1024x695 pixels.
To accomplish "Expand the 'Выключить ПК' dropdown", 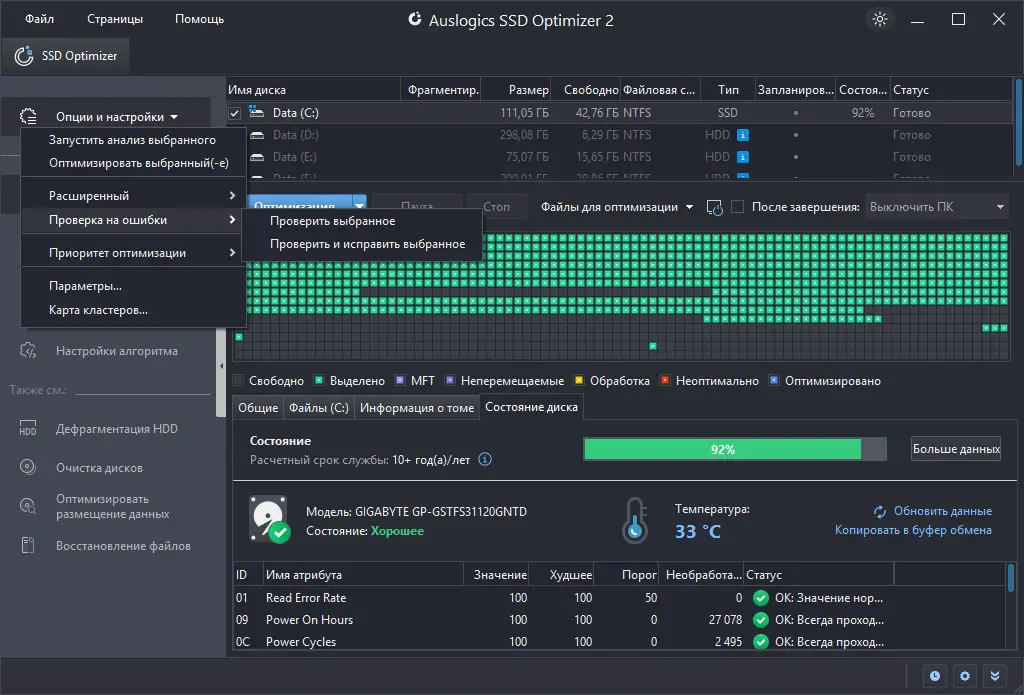I will tap(936, 207).
